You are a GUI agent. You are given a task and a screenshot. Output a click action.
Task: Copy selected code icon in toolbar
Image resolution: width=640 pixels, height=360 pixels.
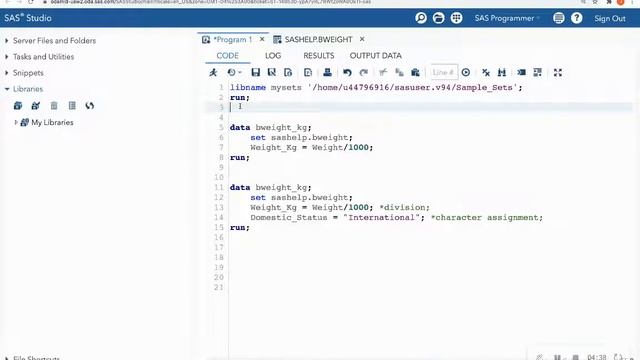(x=399, y=73)
